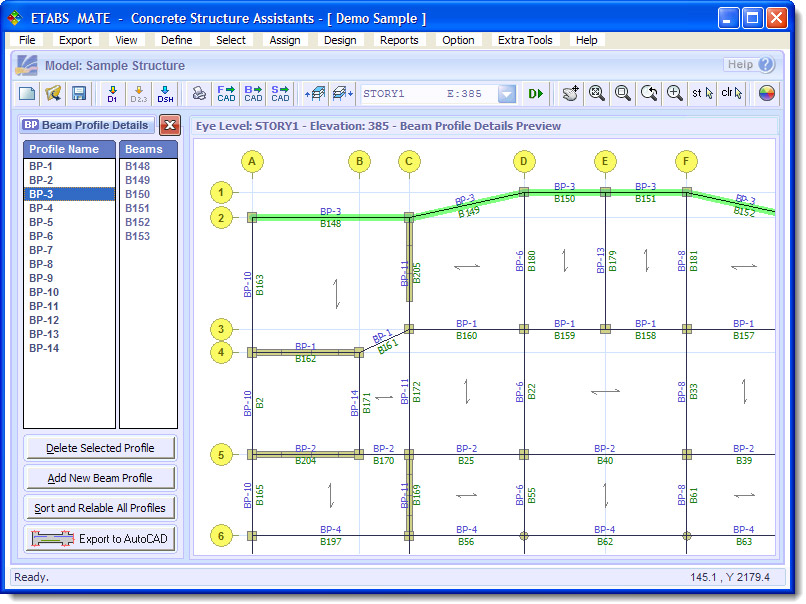Click the zoom extents magnifier icon
The image size is (806, 604).
pos(597,93)
